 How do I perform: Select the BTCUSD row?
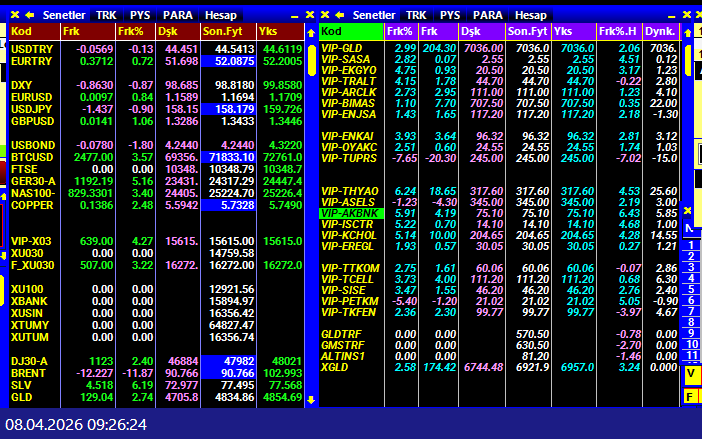(157, 157)
